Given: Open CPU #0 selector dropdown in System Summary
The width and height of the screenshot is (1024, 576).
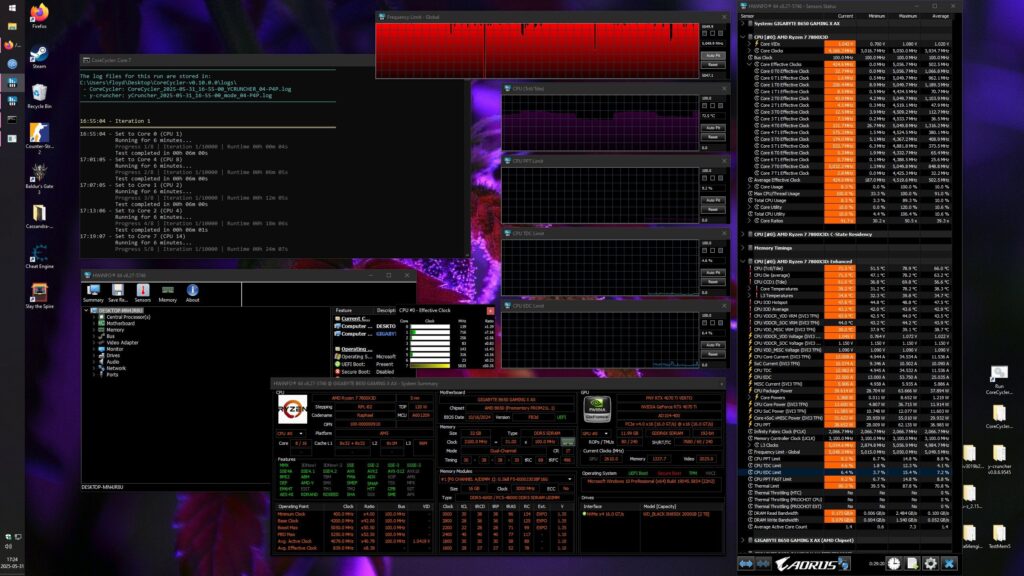Looking at the screenshot, I should (x=291, y=434).
